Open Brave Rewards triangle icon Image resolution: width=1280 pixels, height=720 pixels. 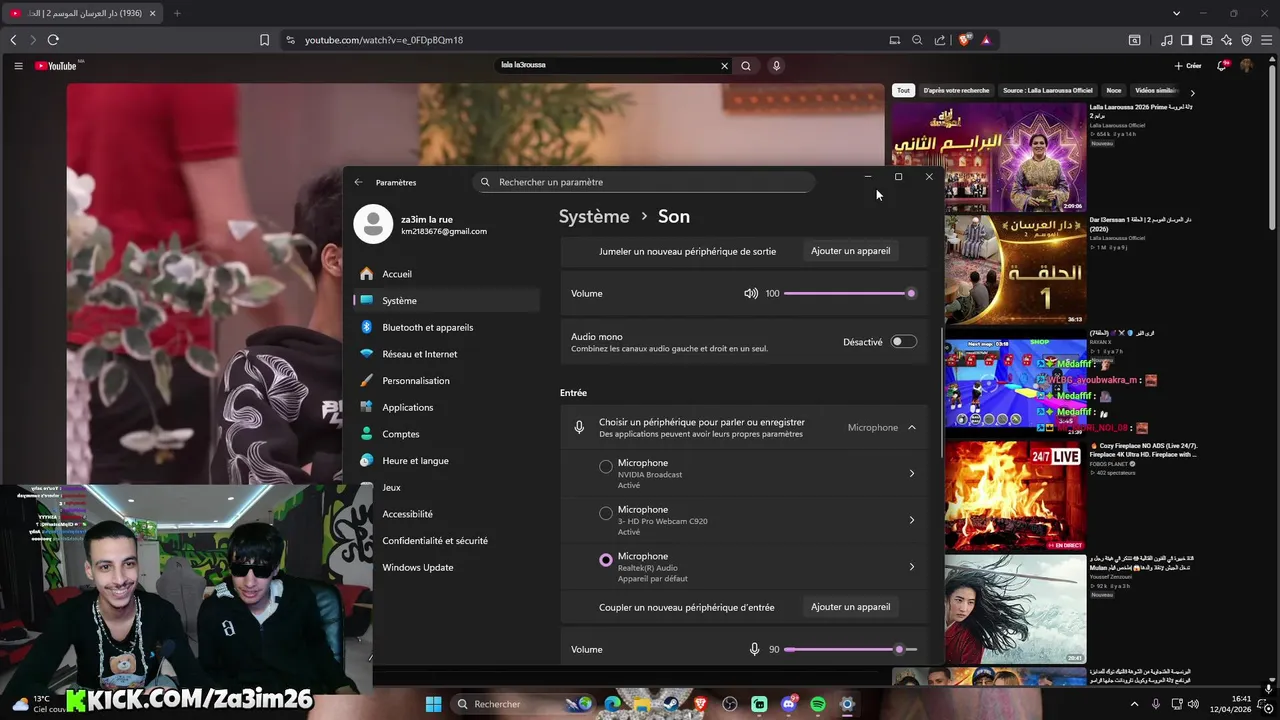(x=986, y=40)
